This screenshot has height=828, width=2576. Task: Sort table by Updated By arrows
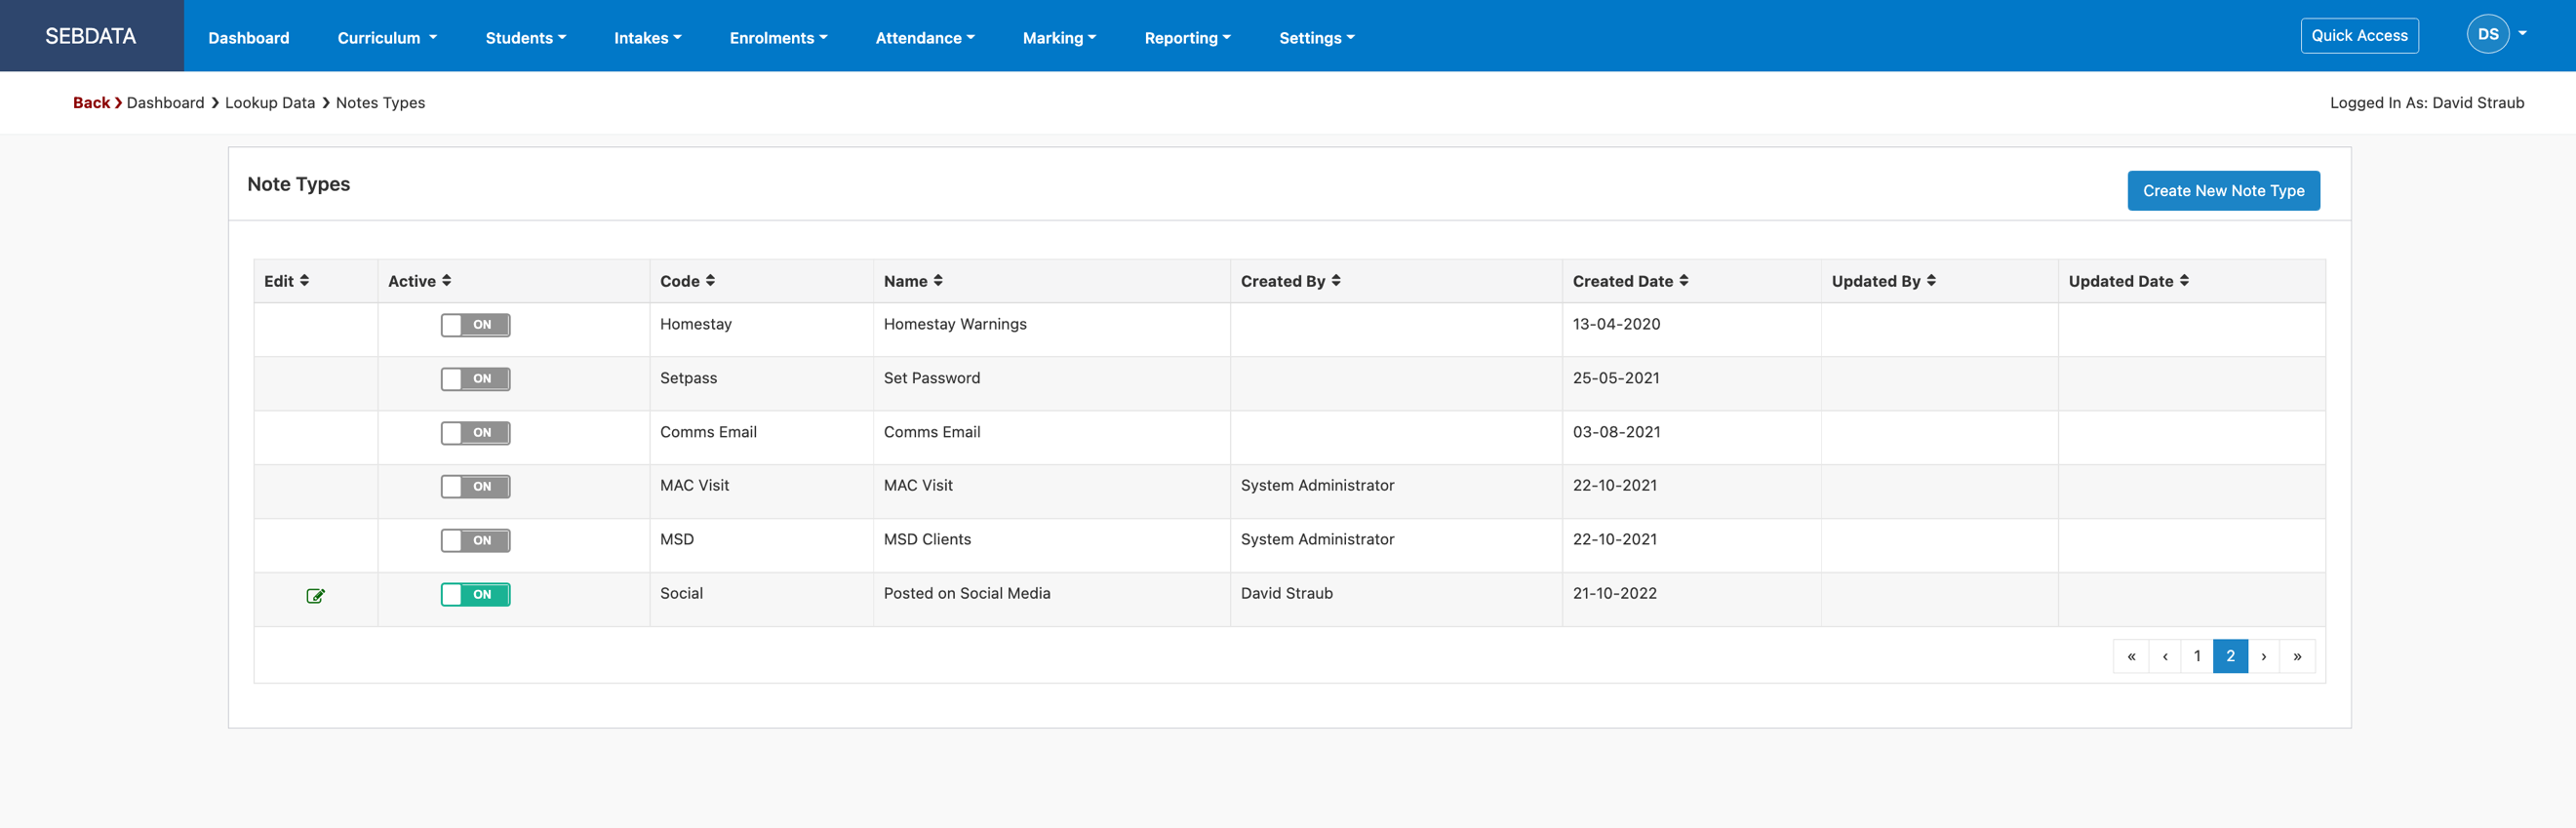(1931, 281)
